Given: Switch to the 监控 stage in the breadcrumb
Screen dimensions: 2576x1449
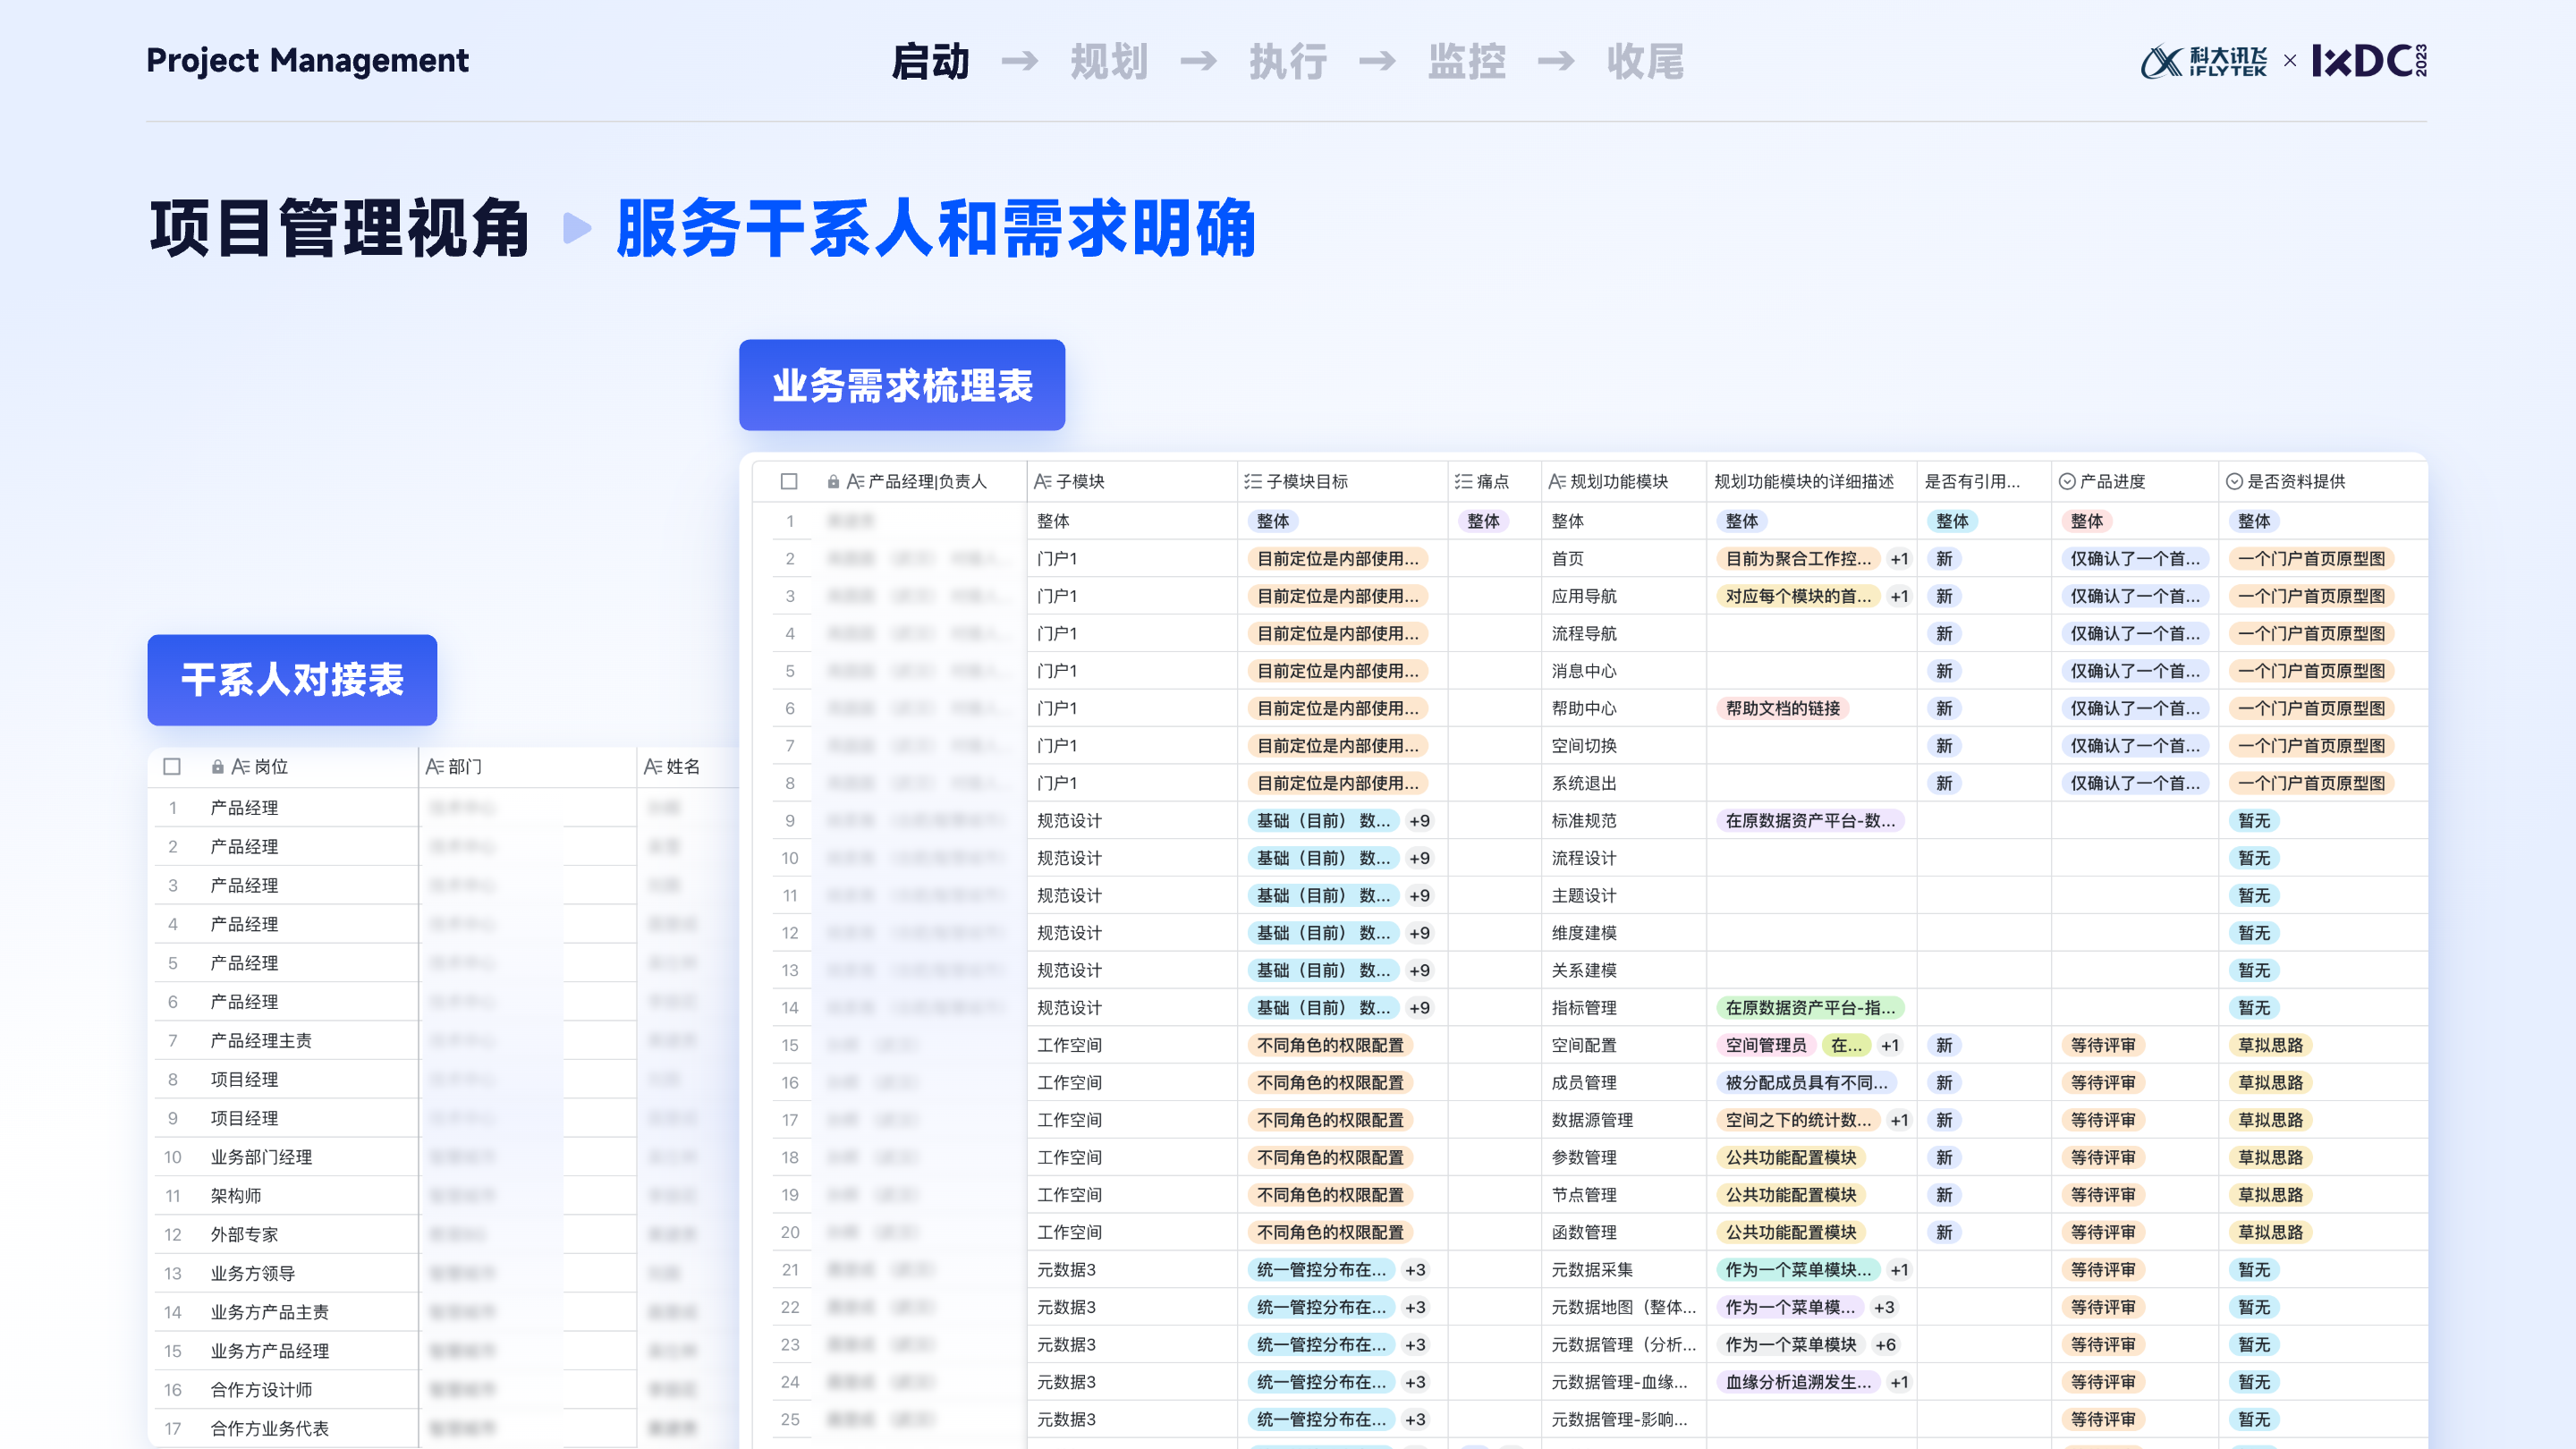Looking at the screenshot, I should click(1466, 62).
